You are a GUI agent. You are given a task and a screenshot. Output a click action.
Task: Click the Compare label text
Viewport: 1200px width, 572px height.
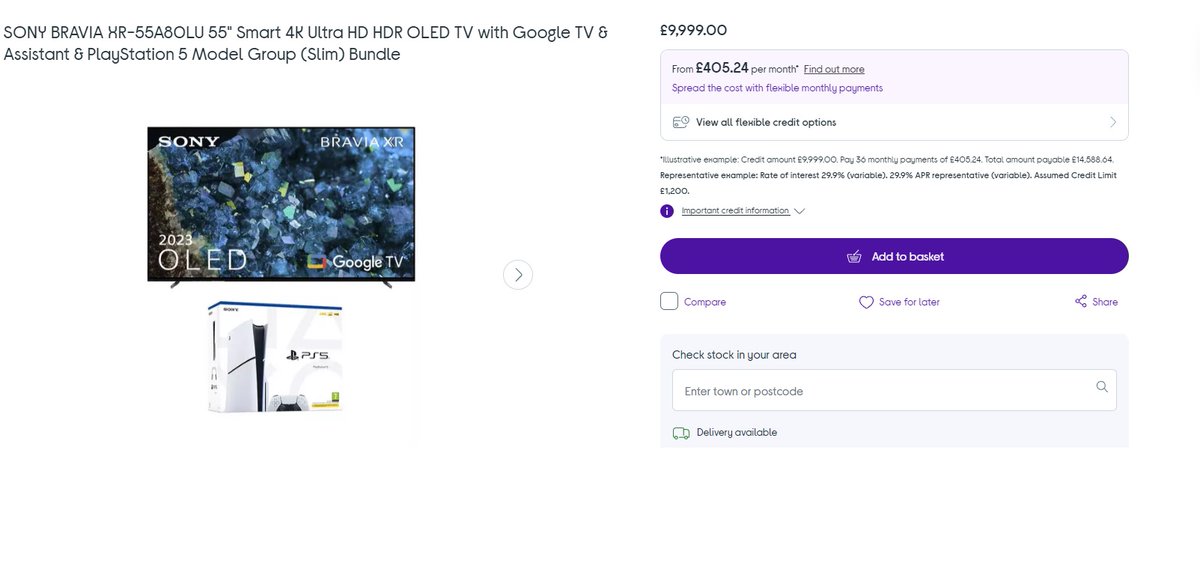(x=705, y=302)
